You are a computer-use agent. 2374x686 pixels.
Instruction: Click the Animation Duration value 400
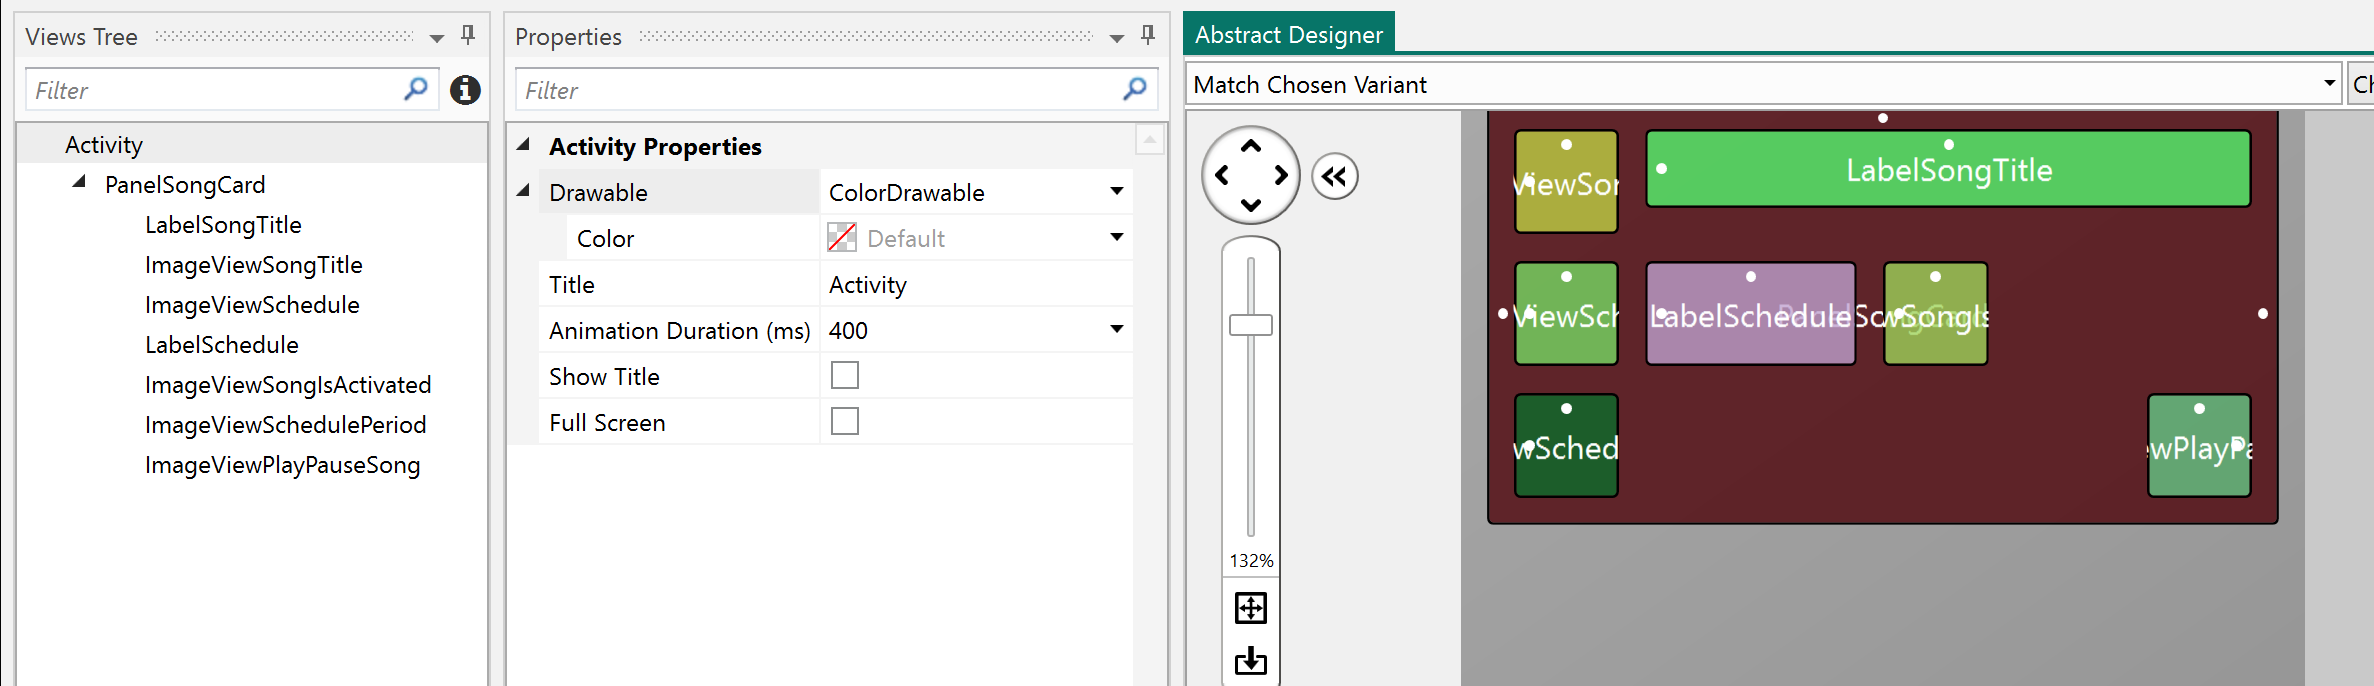click(849, 330)
